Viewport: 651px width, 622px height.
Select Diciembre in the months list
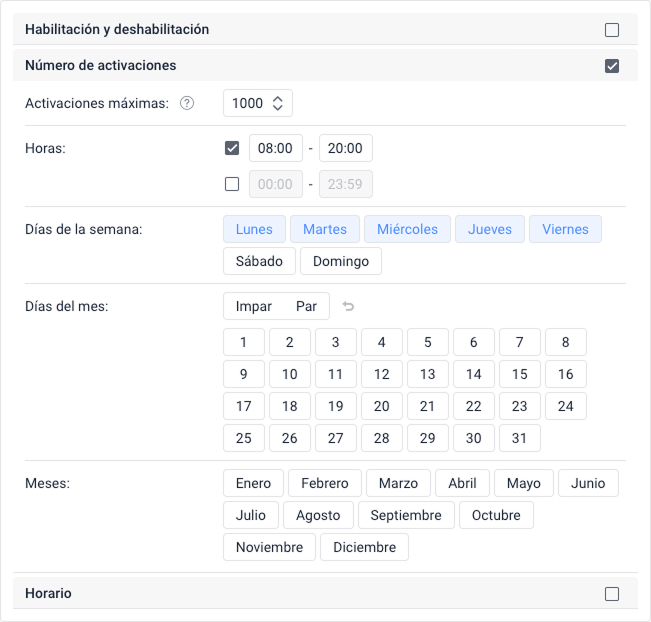[364, 547]
